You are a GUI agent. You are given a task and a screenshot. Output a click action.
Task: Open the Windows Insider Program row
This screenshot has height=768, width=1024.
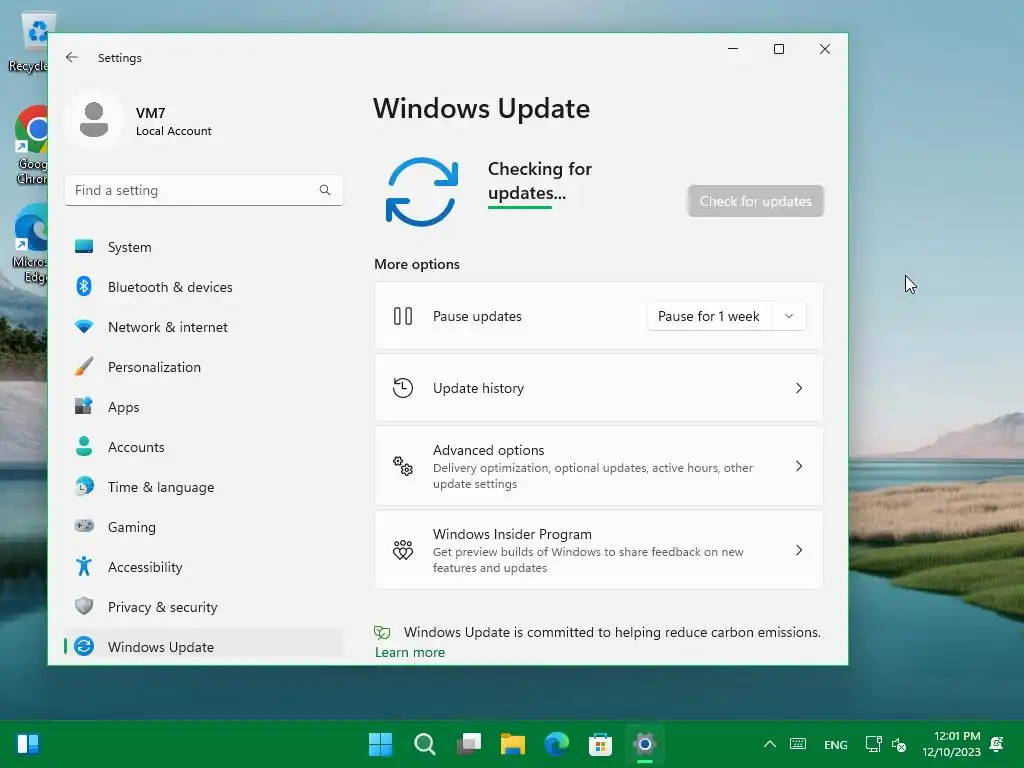click(x=599, y=550)
